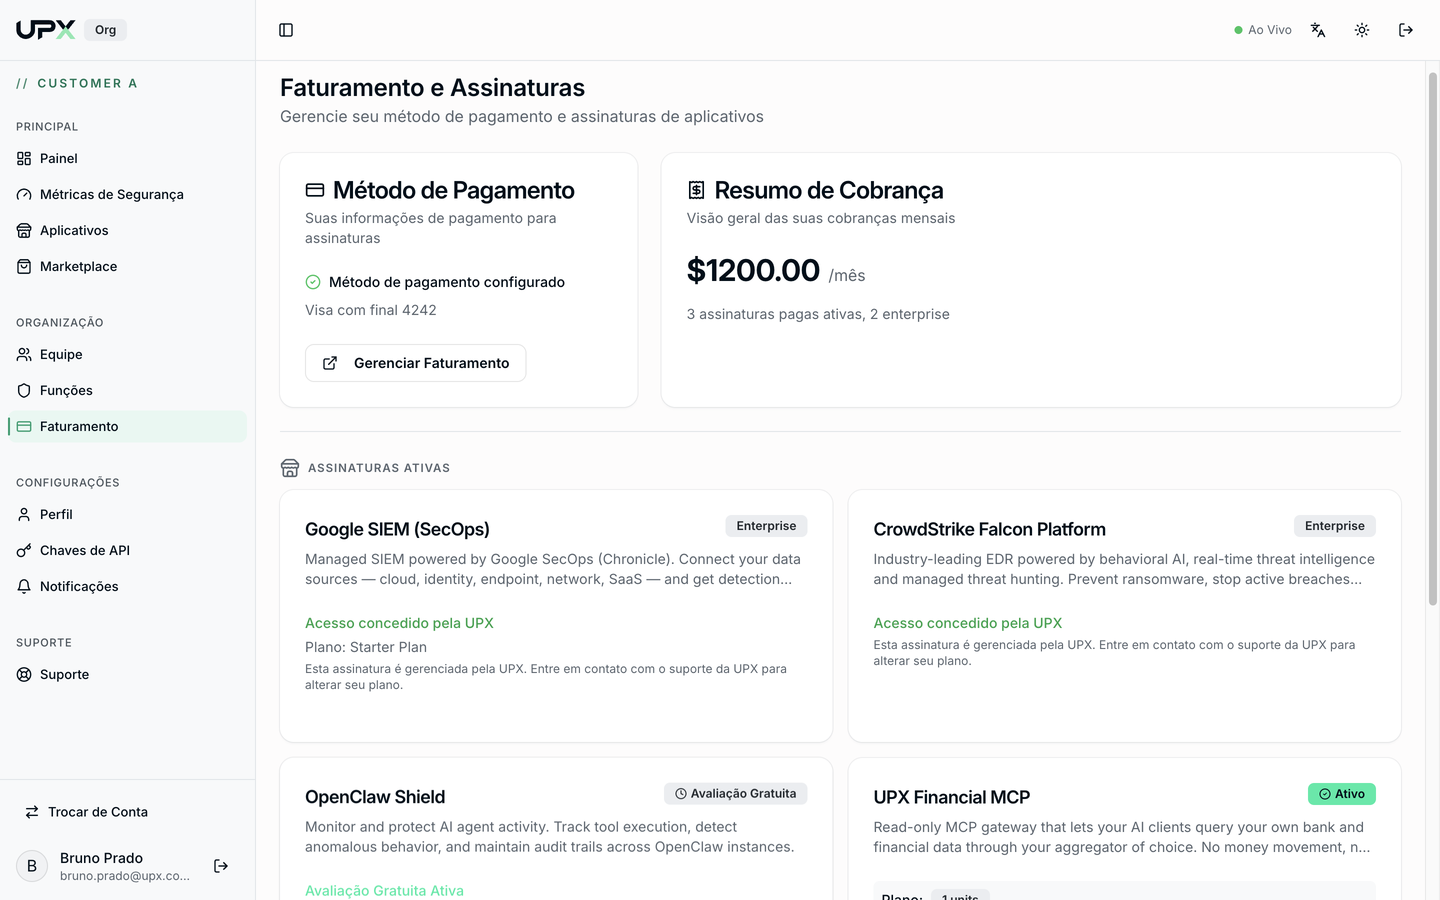
Task: Click the Ao Vivo status indicator
Action: point(1263,30)
